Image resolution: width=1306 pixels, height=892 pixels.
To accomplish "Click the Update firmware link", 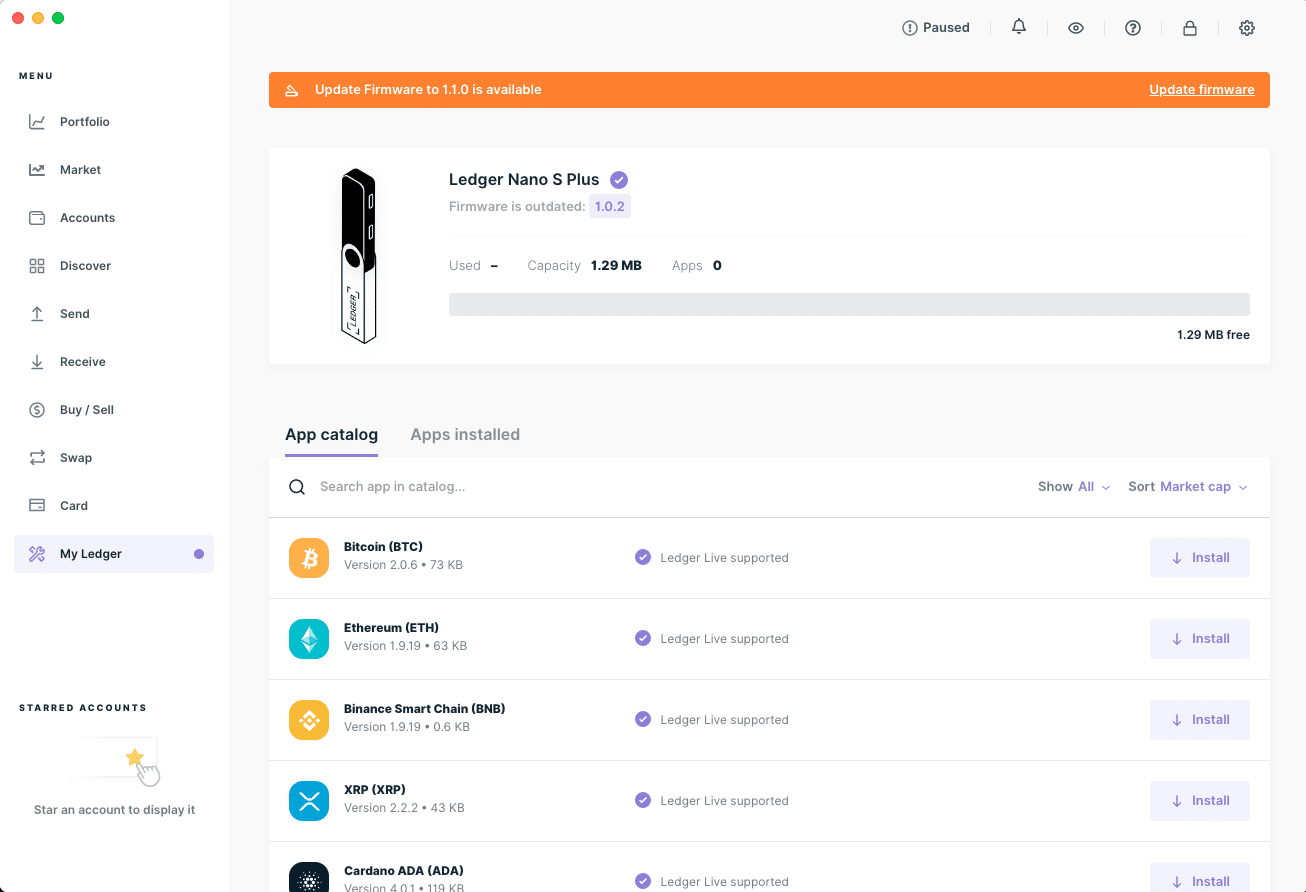I will click(1202, 90).
